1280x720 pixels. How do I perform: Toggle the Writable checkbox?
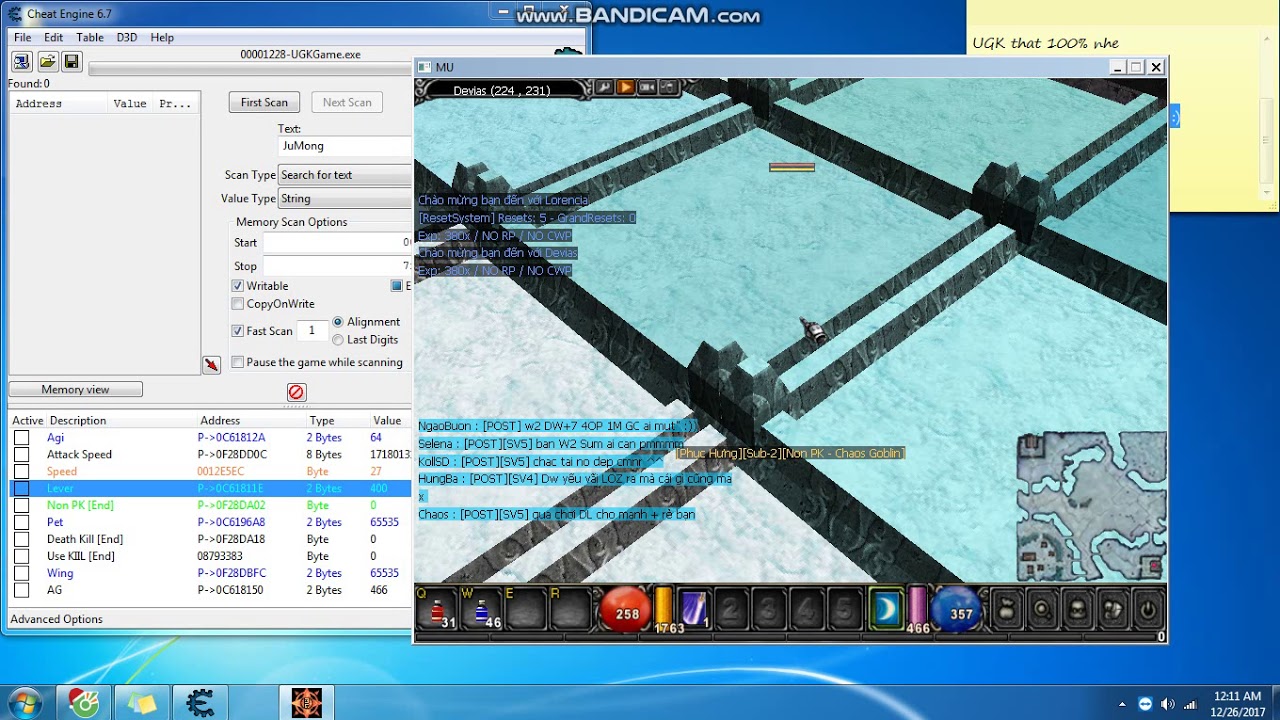pyautogui.click(x=238, y=286)
